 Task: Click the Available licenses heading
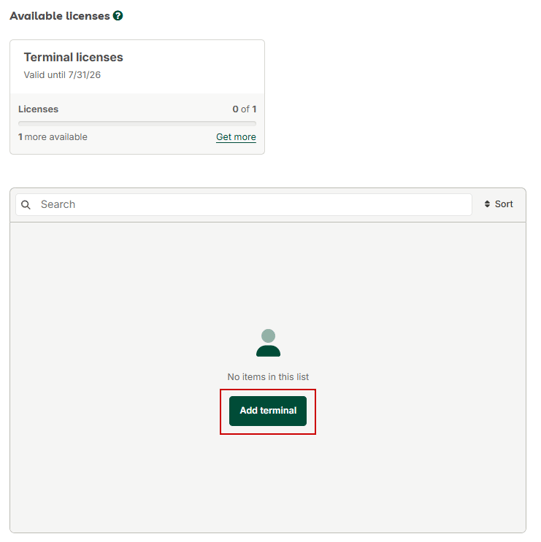60,16
